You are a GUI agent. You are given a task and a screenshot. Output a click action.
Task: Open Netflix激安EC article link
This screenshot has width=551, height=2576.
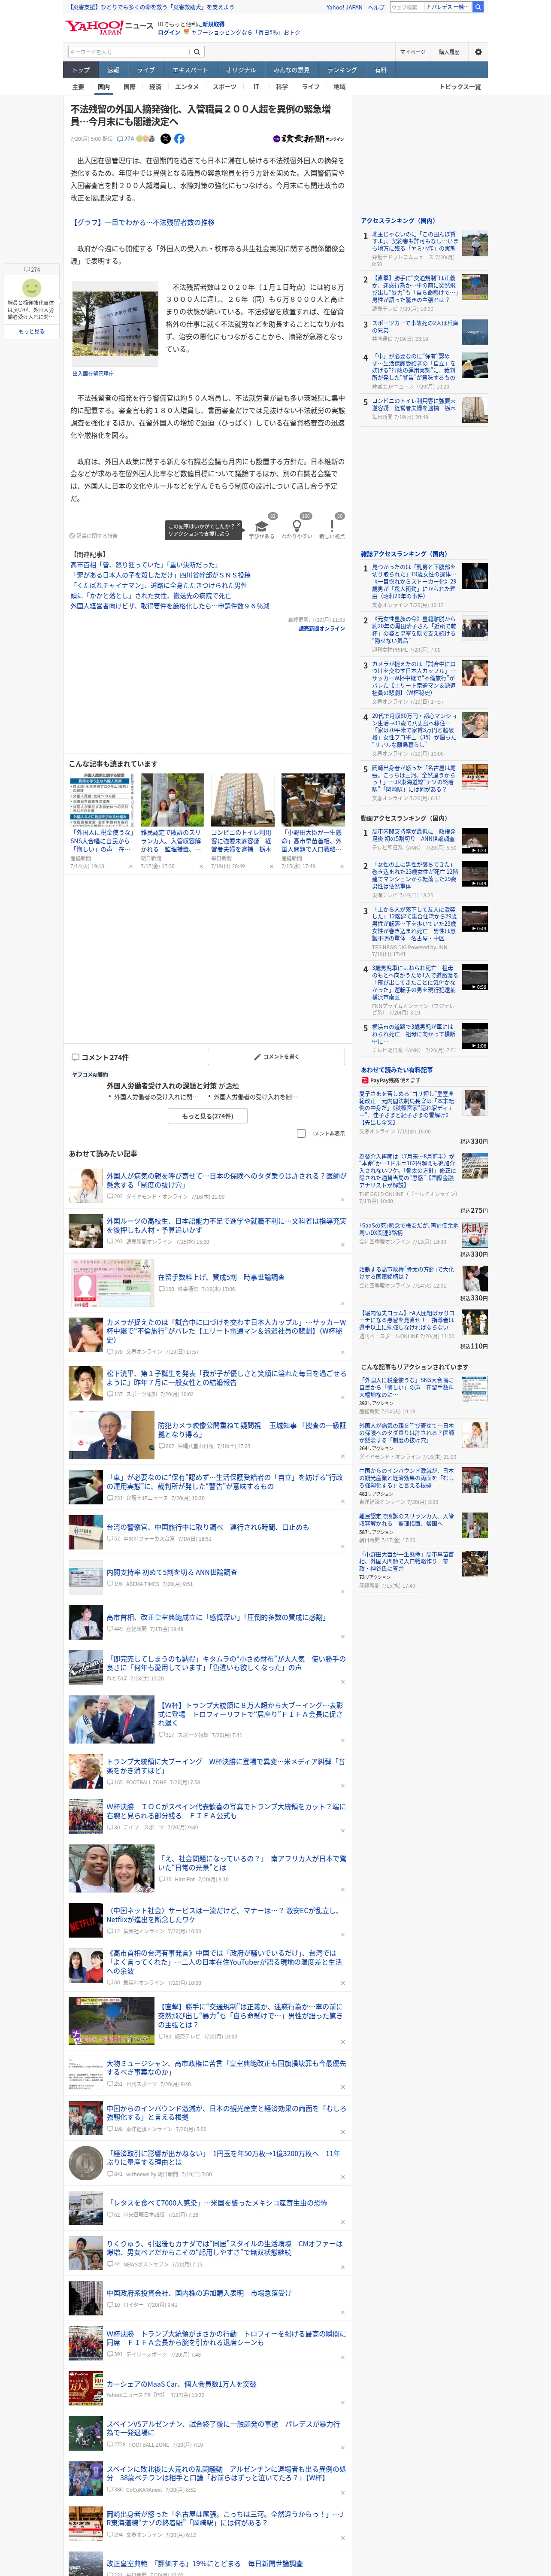(223, 1915)
